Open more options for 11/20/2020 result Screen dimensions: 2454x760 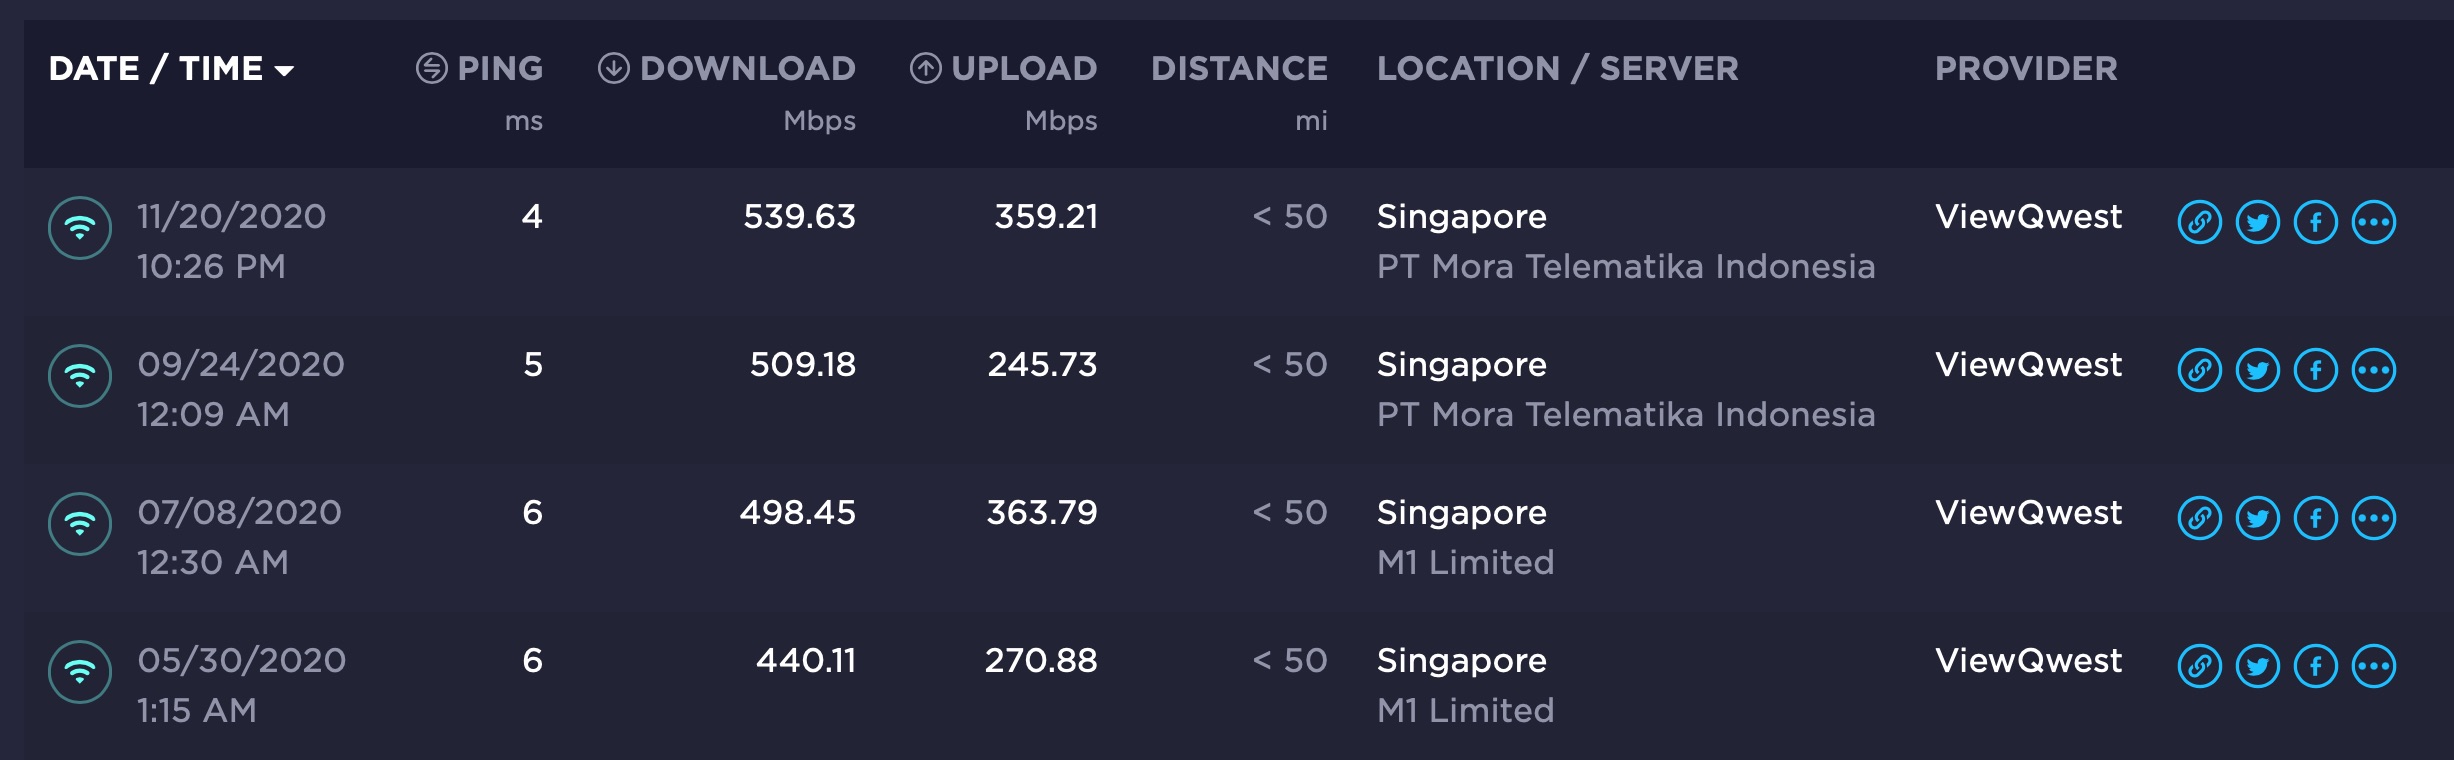click(2373, 222)
